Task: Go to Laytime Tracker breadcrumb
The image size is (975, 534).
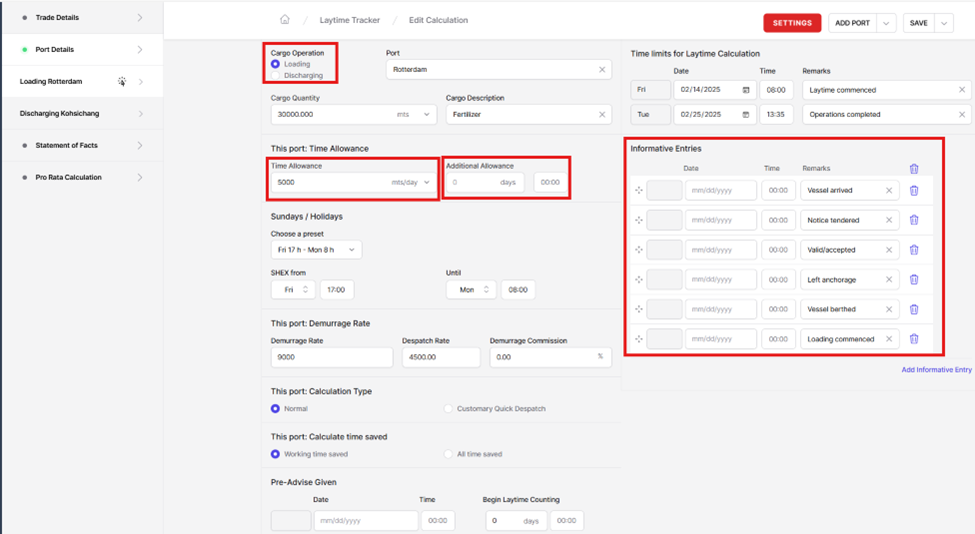Action: coord(349,20)
